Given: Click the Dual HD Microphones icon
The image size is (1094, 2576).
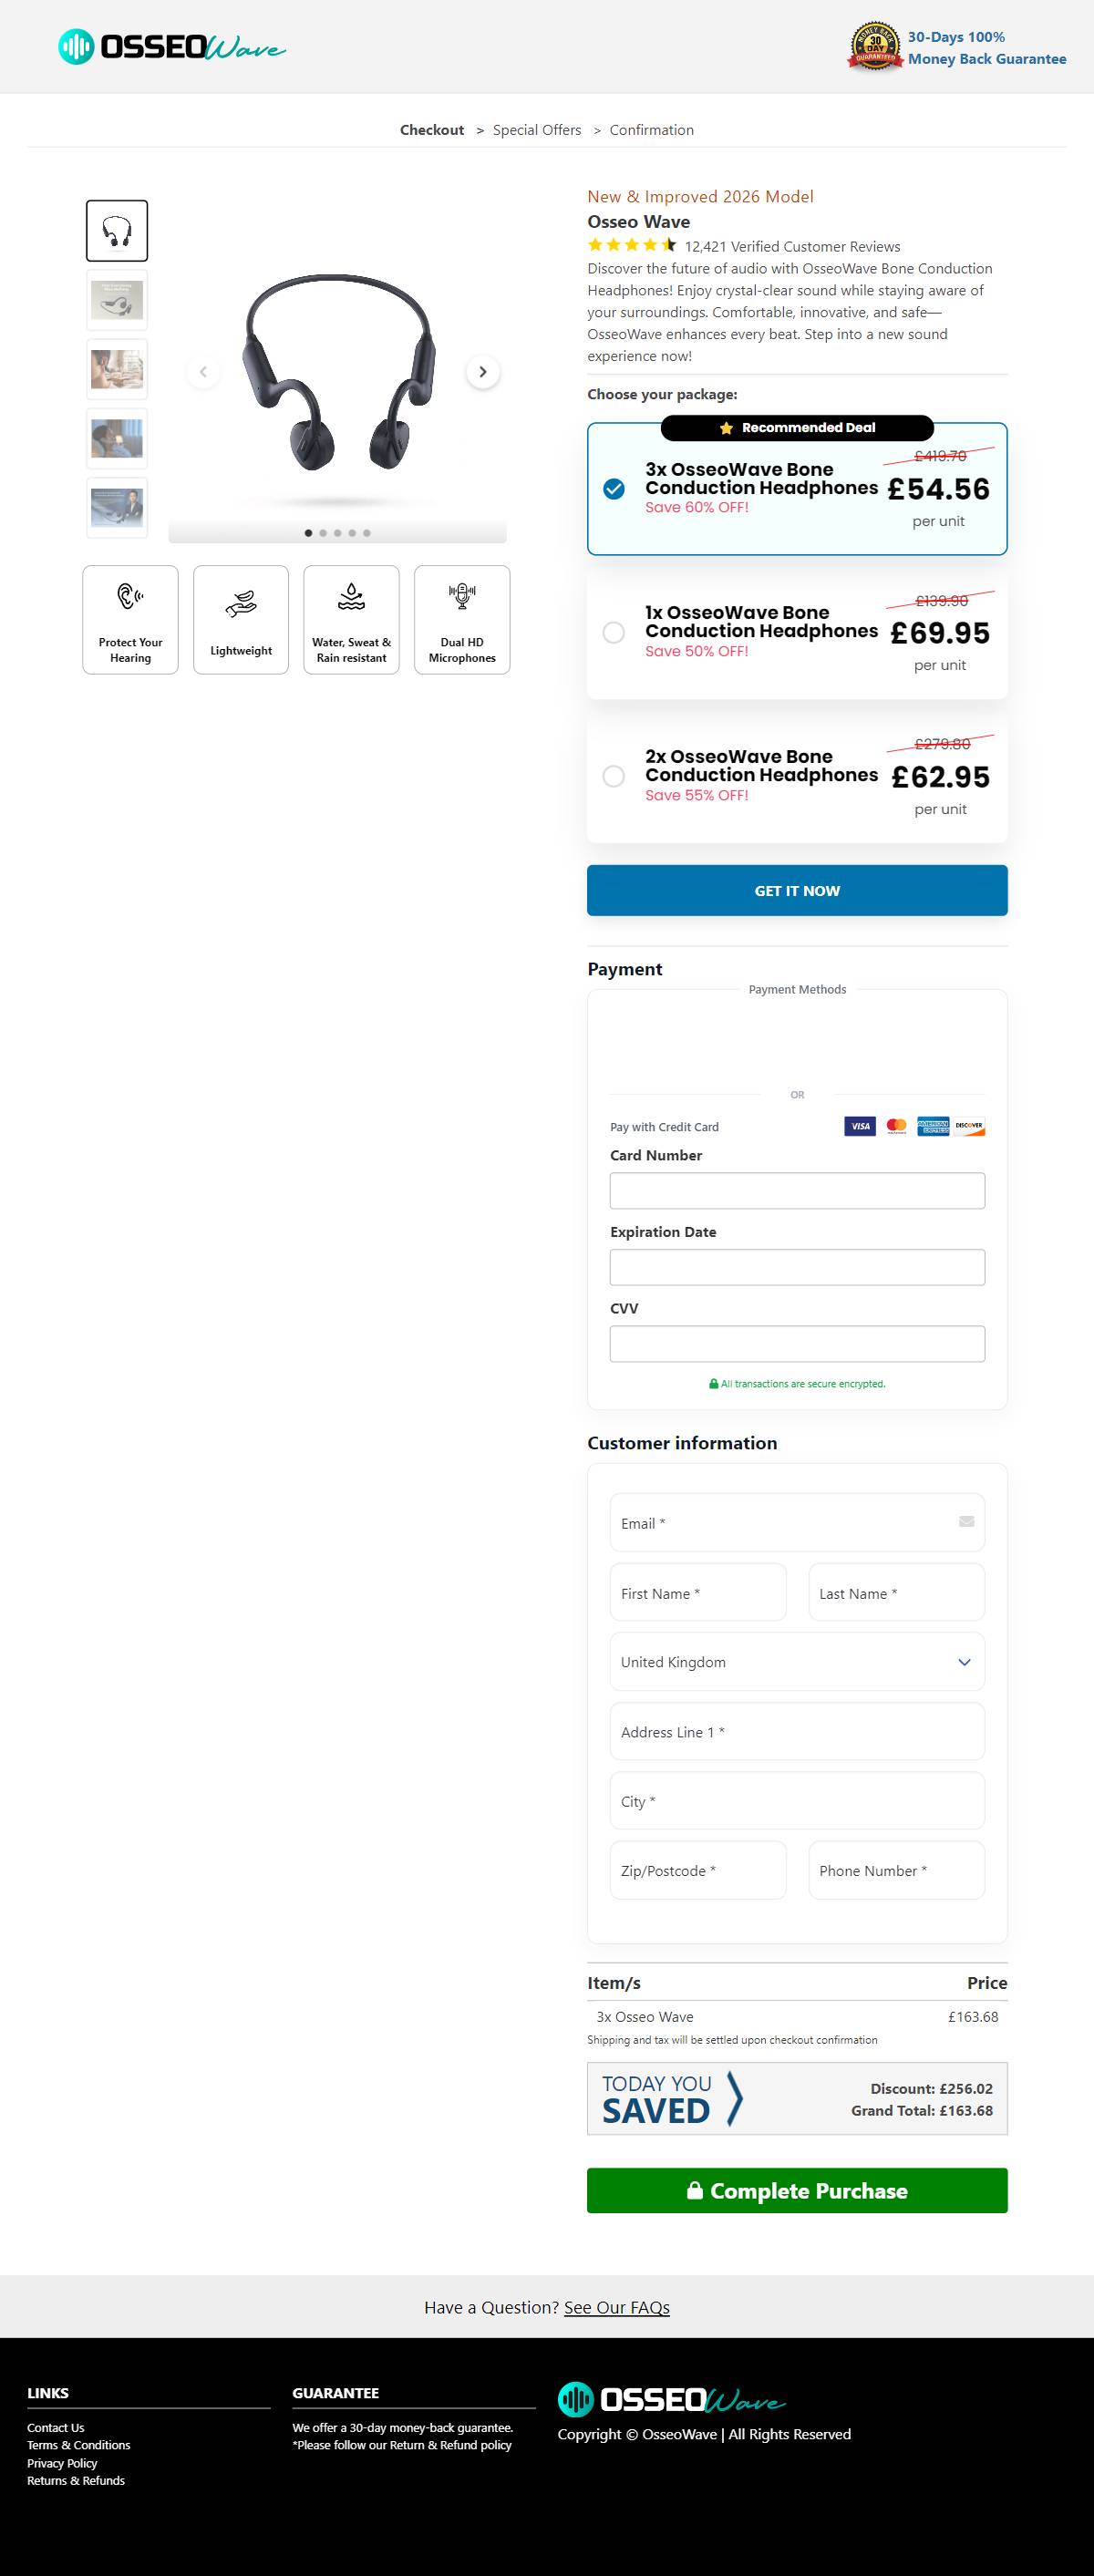Looking at the screenshot, I should pyautogui.click(x=462, y=597).
